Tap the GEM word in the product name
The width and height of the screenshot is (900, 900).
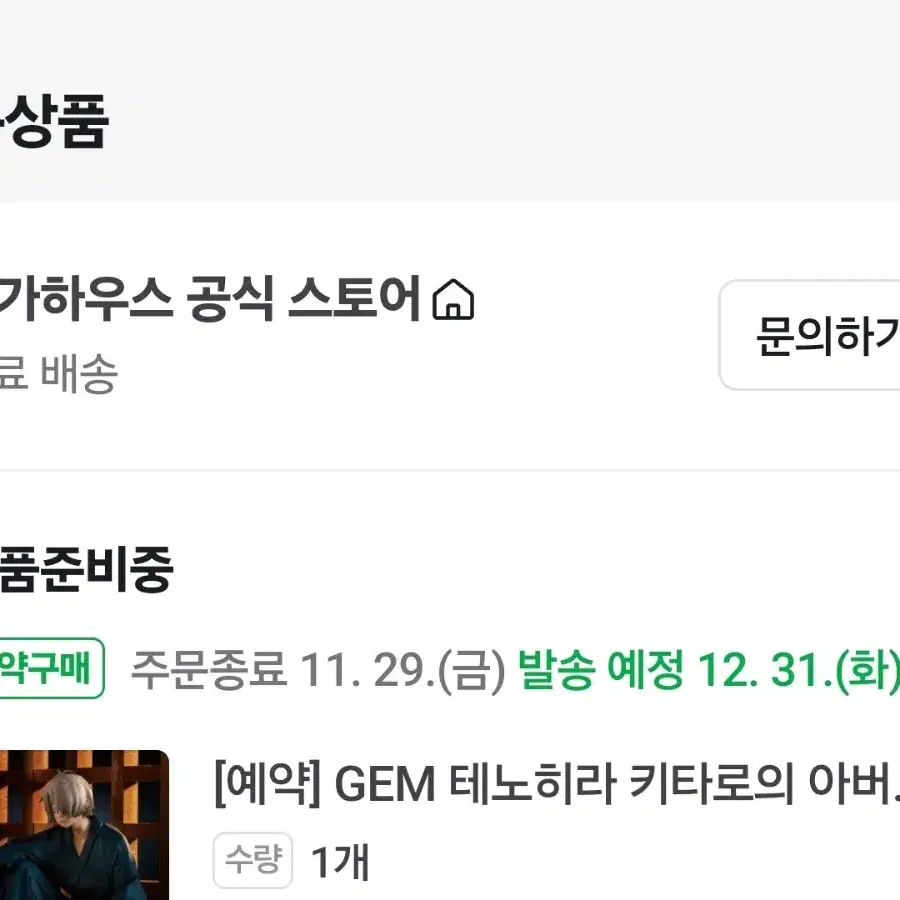tap(385, 785)
